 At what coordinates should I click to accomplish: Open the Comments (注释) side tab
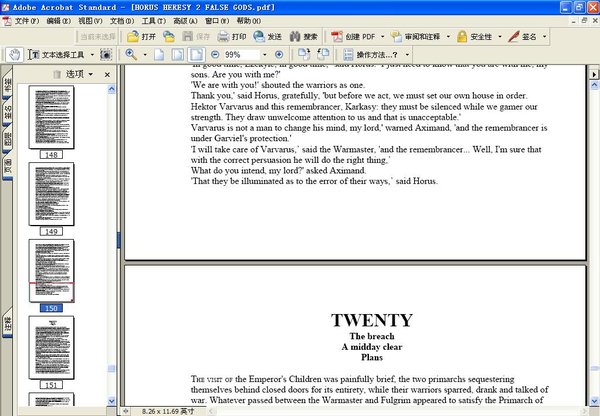[x=7, y=324]
